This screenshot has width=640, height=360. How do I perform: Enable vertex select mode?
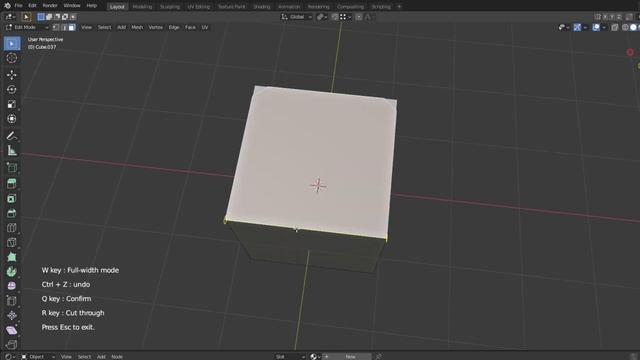click(56, 27)
